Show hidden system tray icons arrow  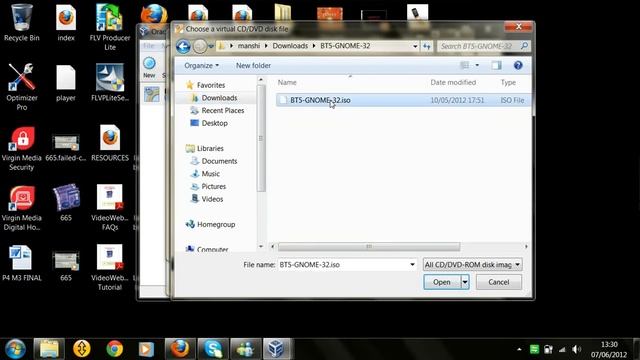pos(519,349)
